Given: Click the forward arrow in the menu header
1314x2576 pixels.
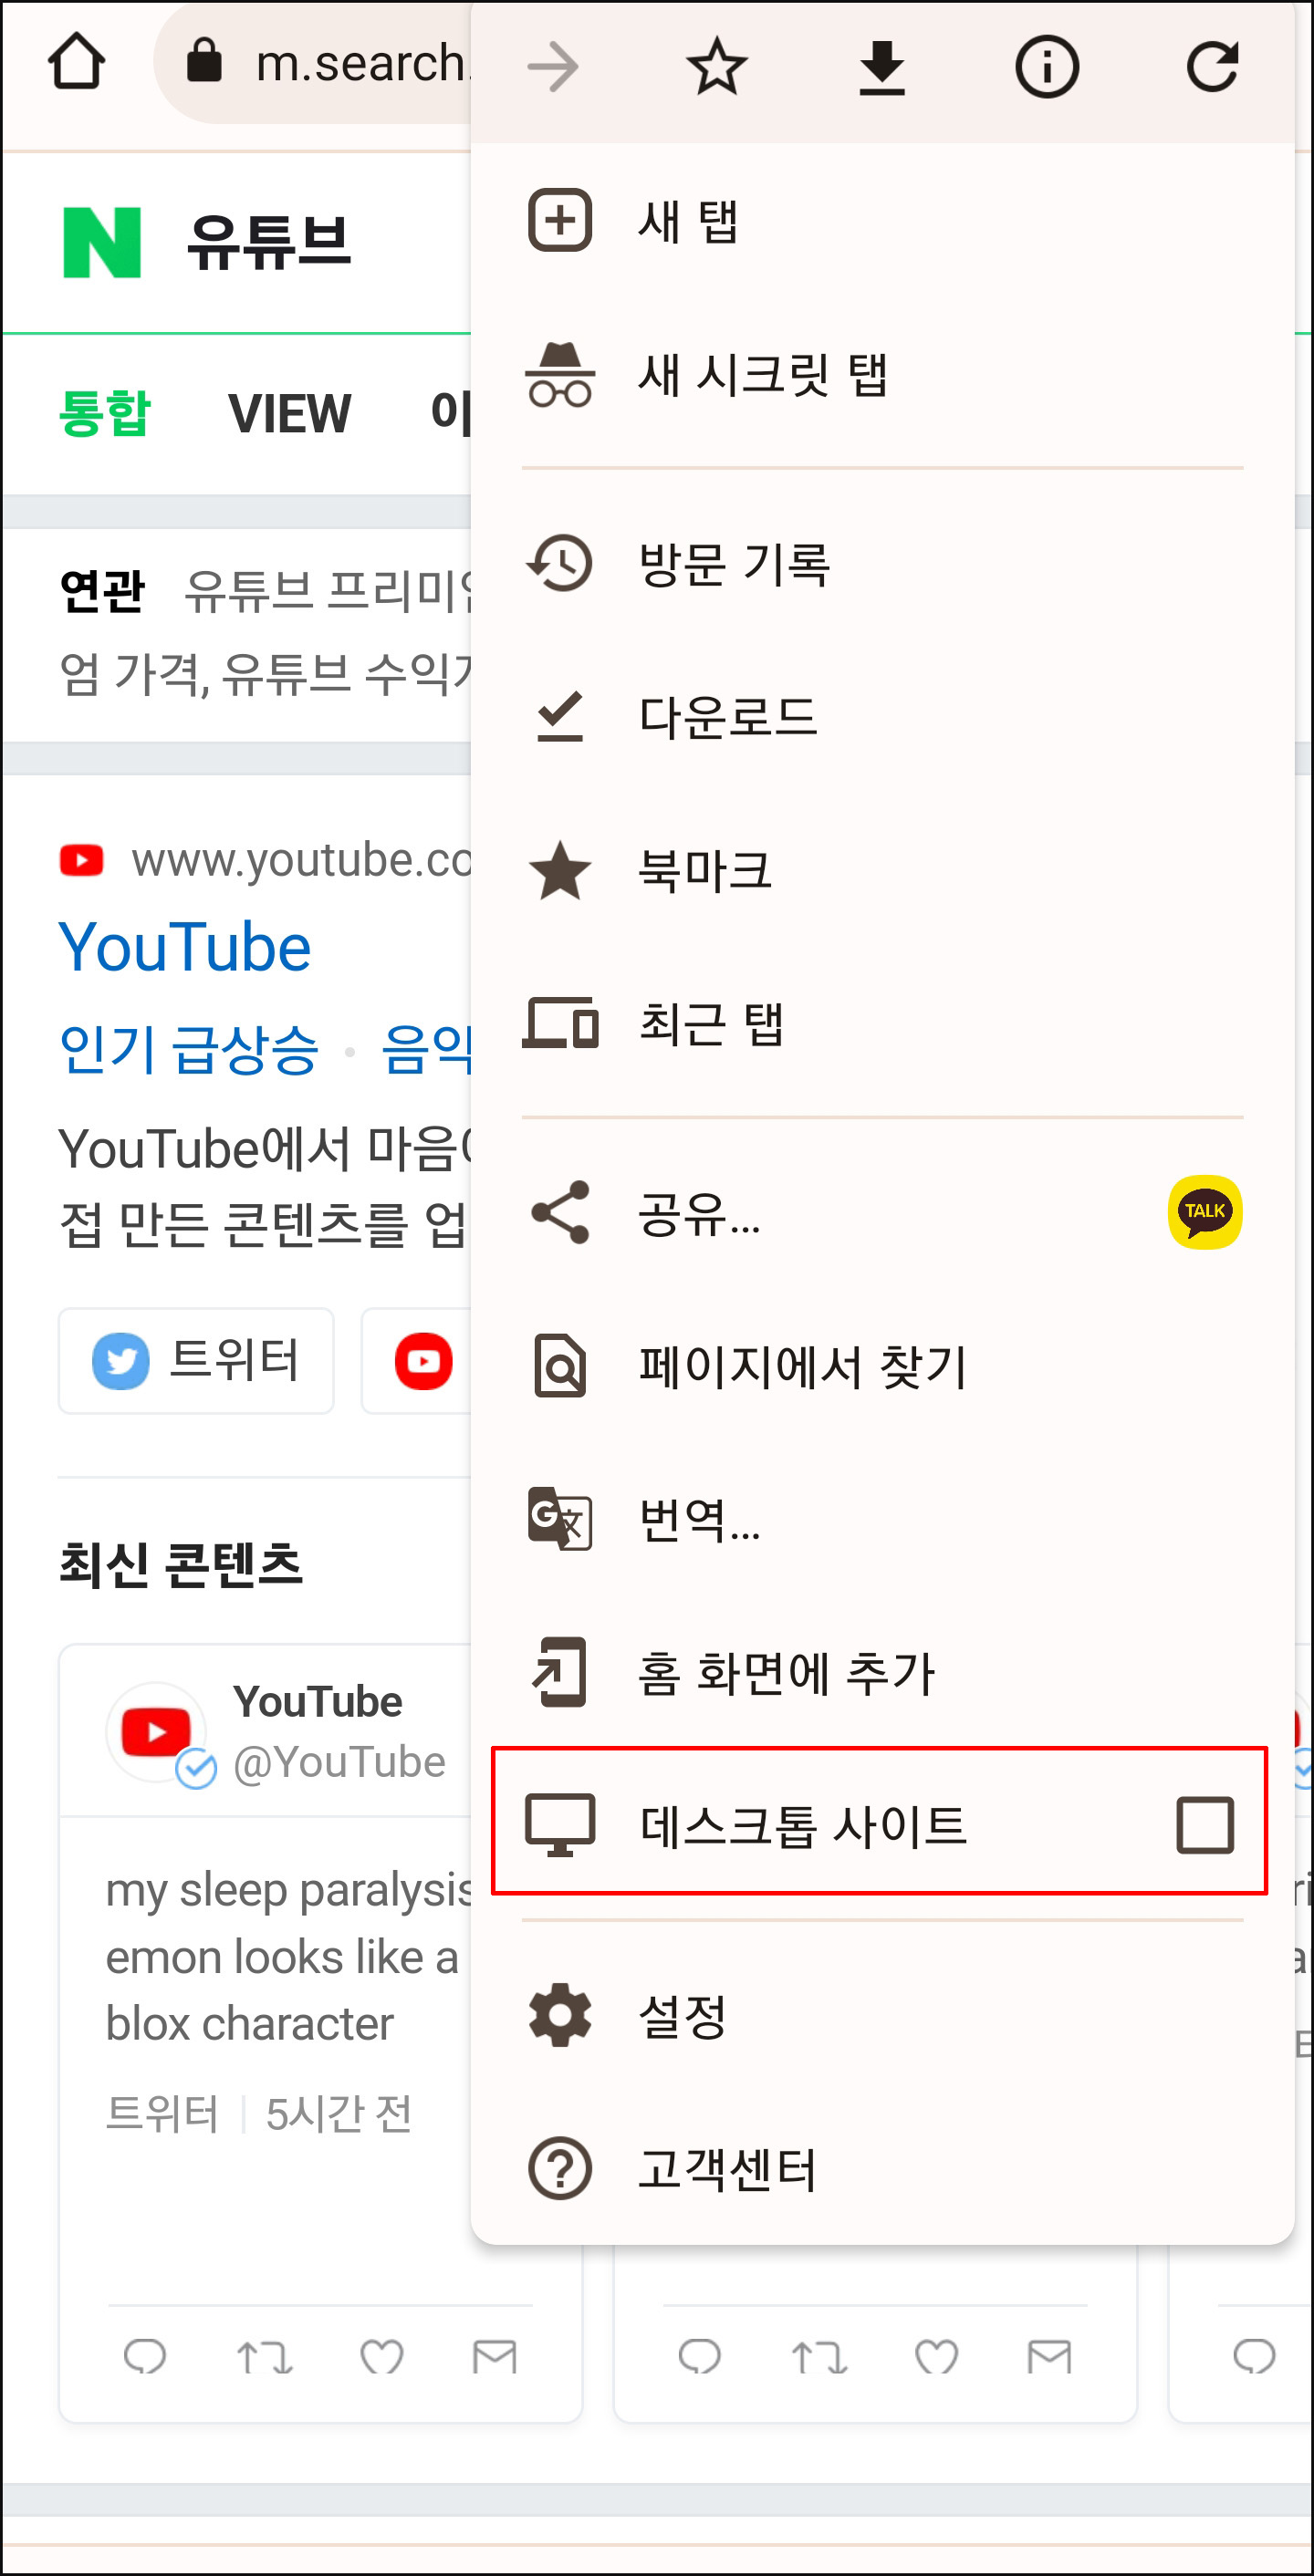Looking at the screenshot, I should pyautogui.click(x=552, y=68).
